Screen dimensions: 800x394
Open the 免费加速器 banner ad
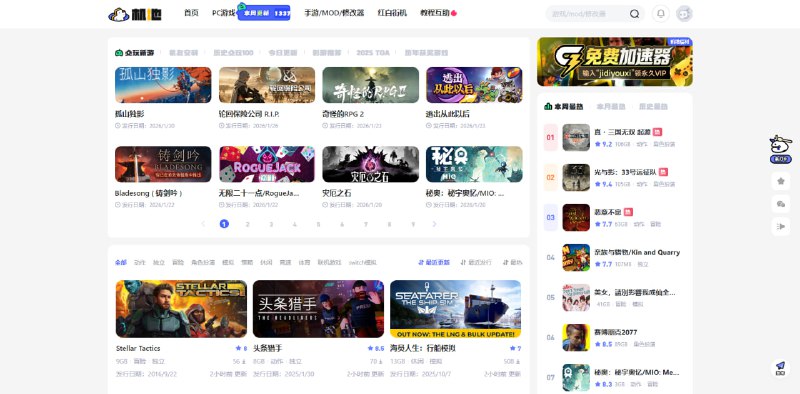615,62
